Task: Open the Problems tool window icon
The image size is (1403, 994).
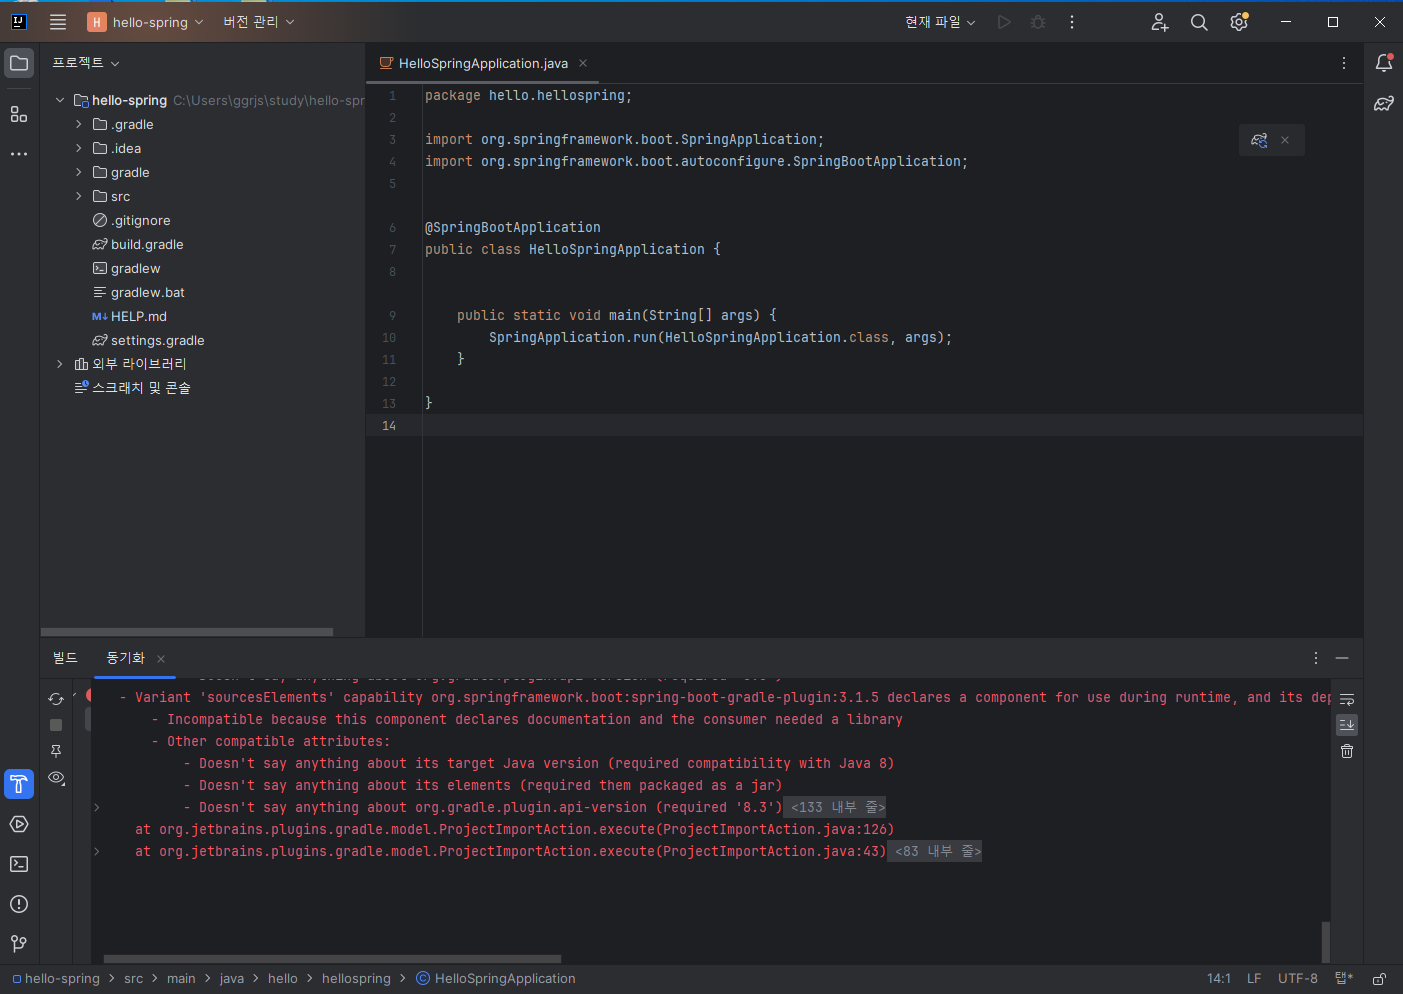Action: 19,904
